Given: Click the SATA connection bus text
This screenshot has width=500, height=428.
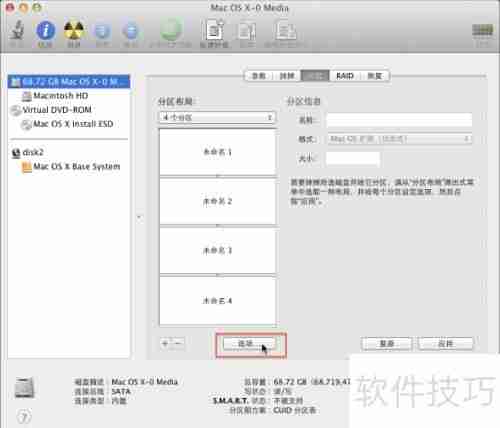Looking at the screenshot, I should click(x=121, y=391).
